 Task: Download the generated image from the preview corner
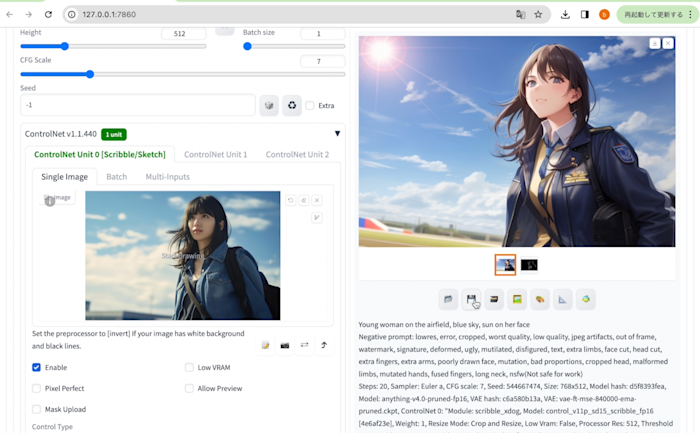tap(654, 43)
